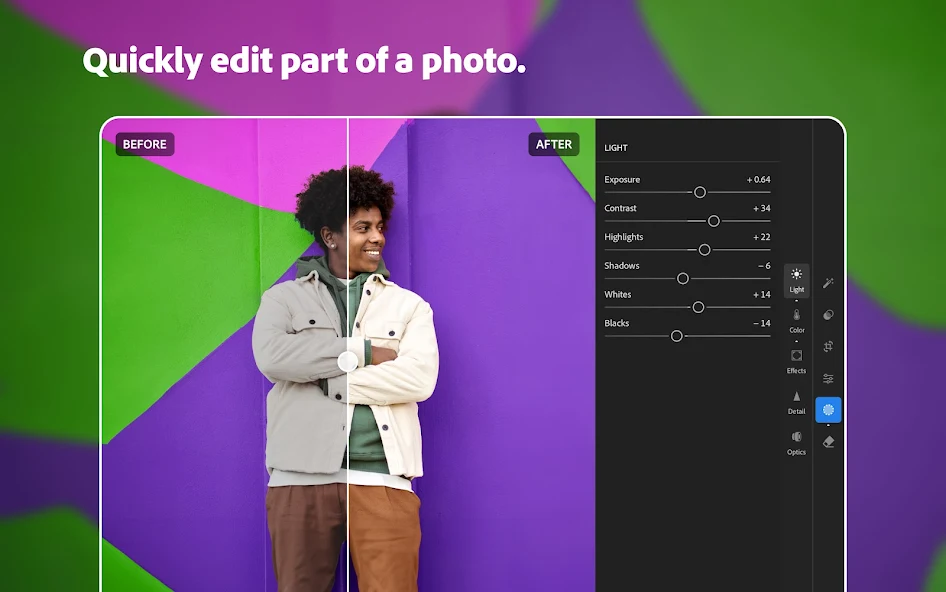Open the Detail panel

point(796,402)
